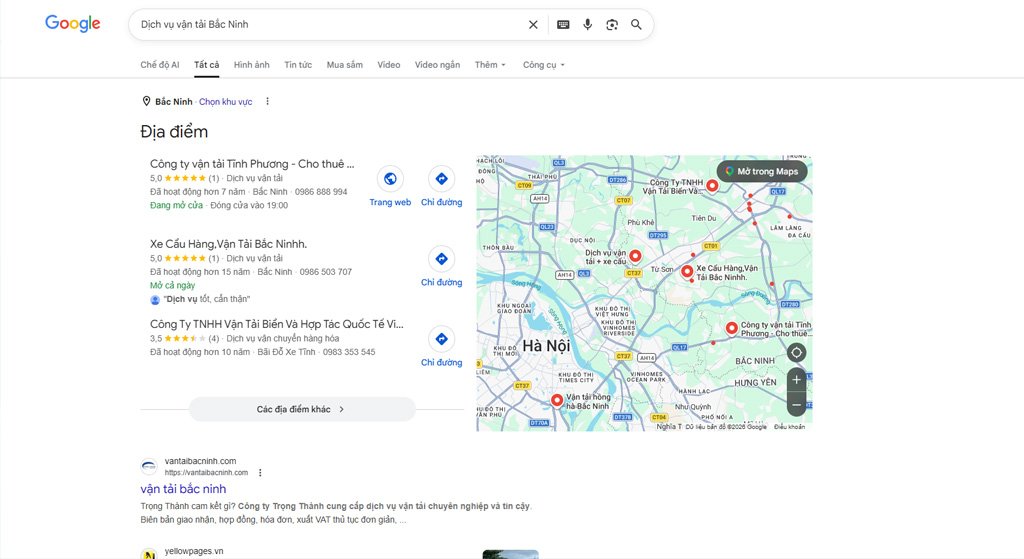Viewport: 1024px width, 559px height.
Task: Click Trang web label under globe icon
Action: [390, 202]
